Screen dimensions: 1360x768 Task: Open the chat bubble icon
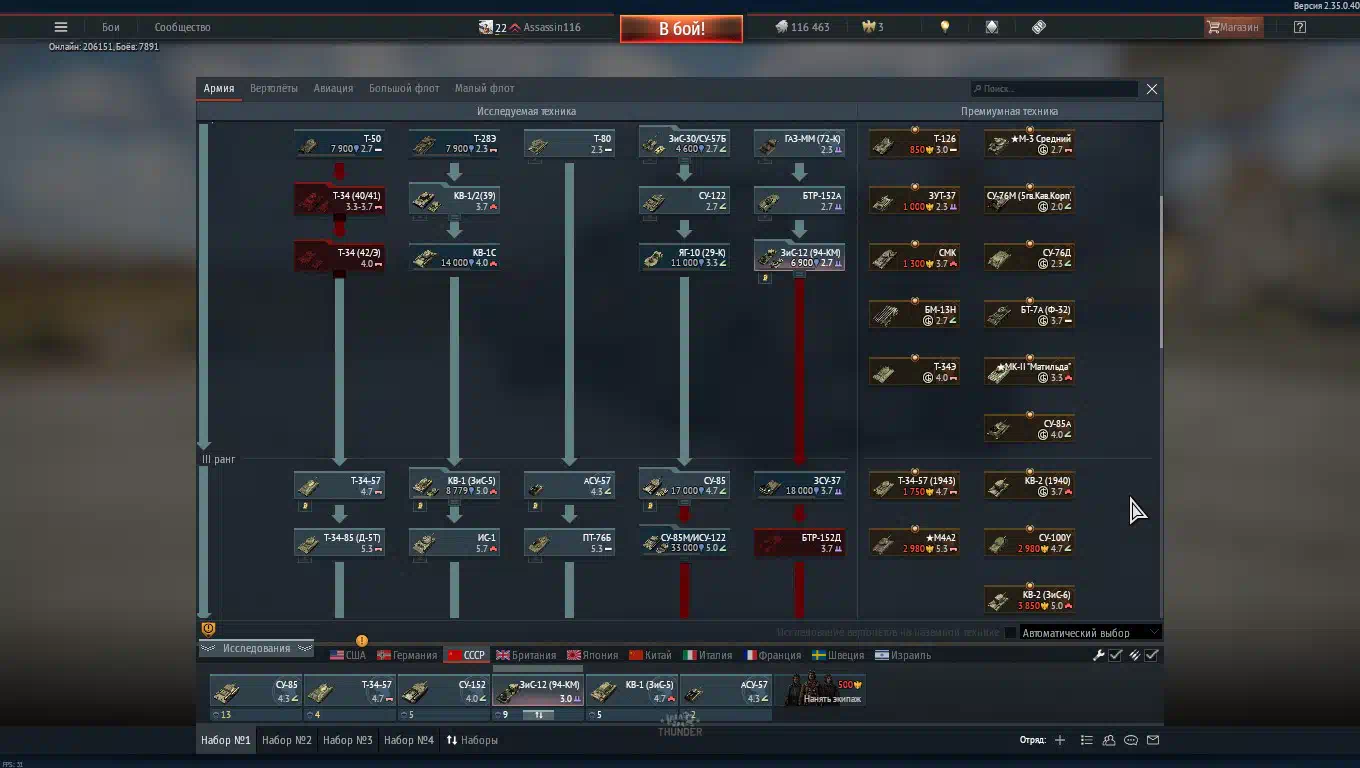pyautogui.click(x=1131, y=740)
